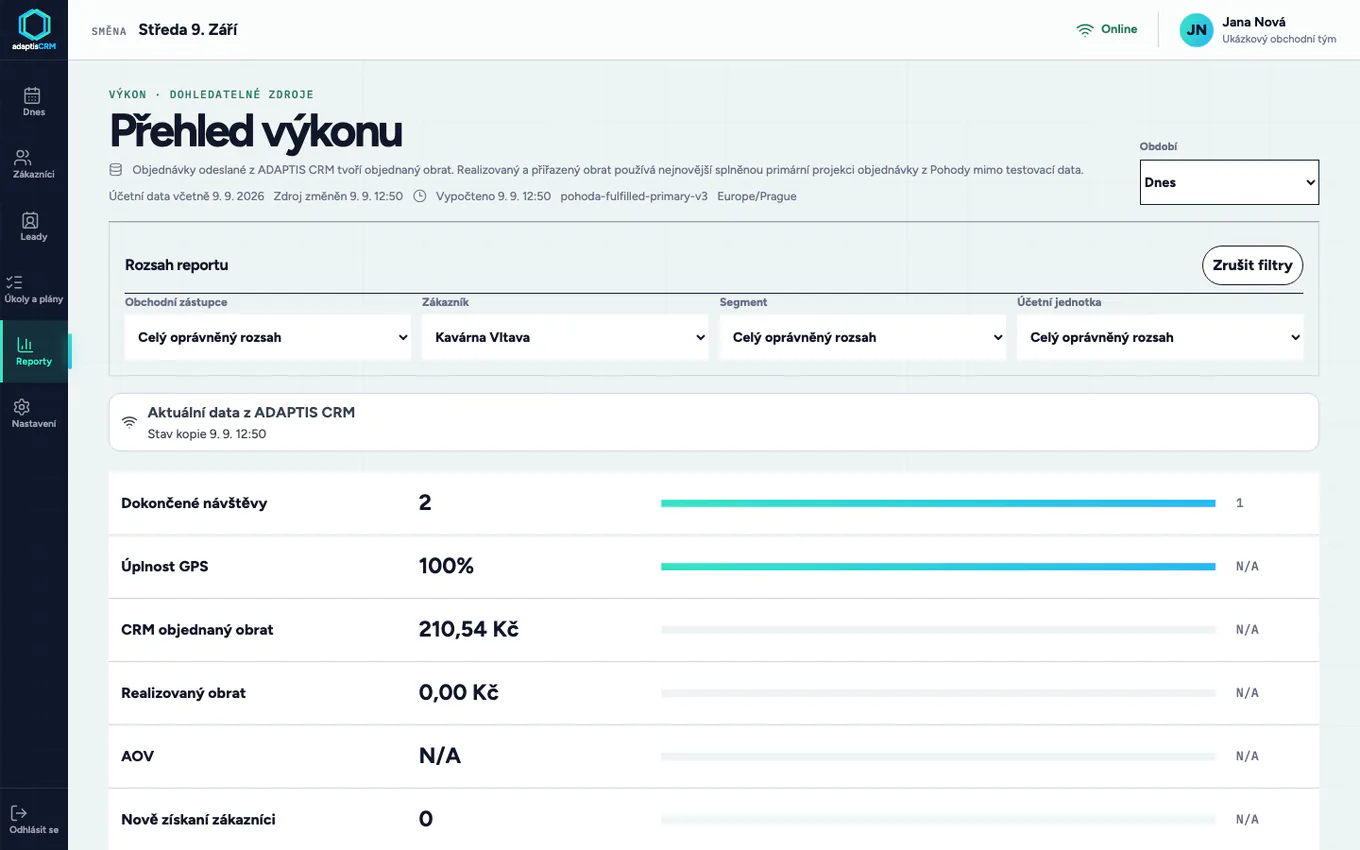Select the Reporty sidebar item
1360x850 pixels.
(34, 351)
